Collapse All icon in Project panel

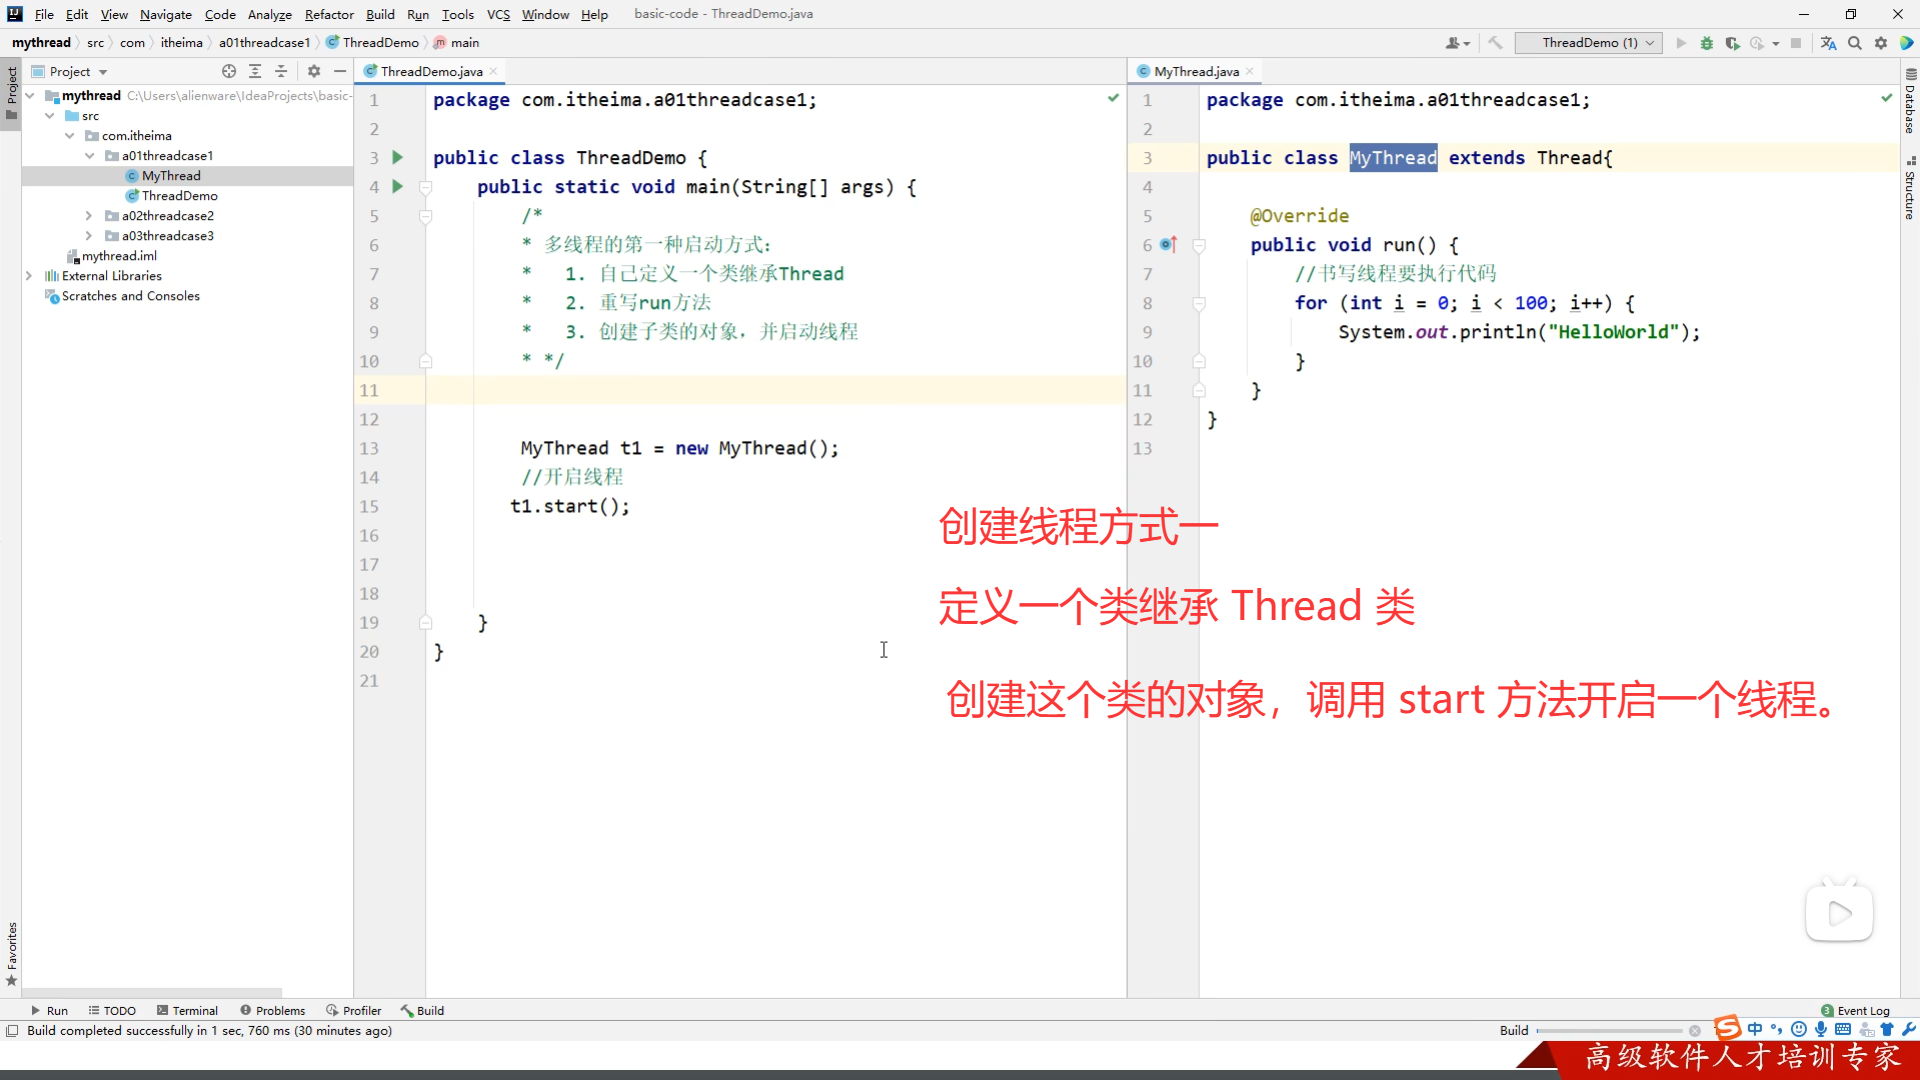pos(281,71)
